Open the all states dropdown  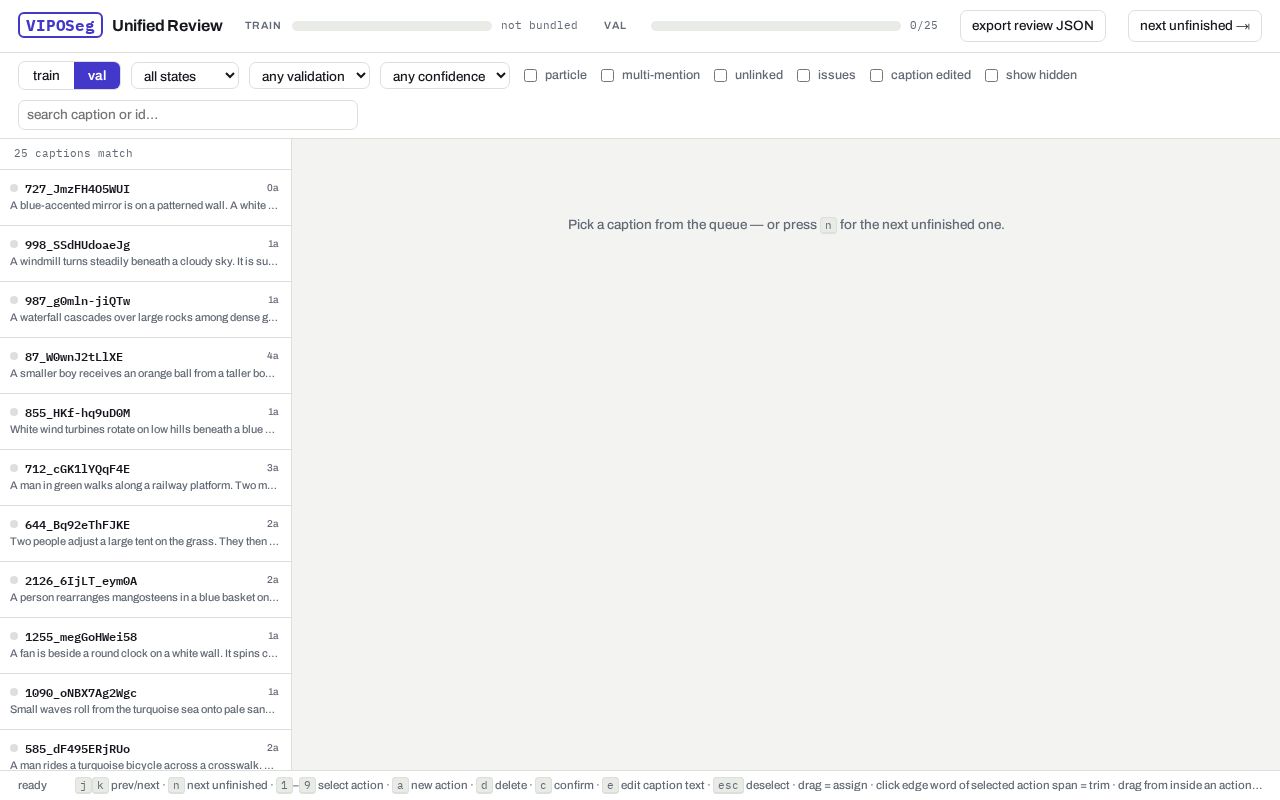(185, 76)
